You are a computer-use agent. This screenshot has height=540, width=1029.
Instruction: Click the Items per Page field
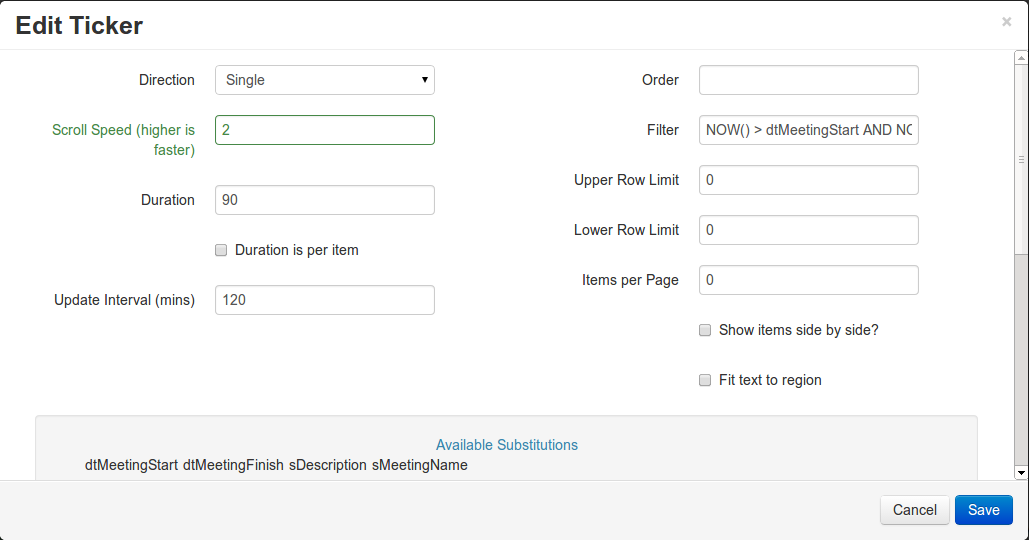click(x=808, y=280)
